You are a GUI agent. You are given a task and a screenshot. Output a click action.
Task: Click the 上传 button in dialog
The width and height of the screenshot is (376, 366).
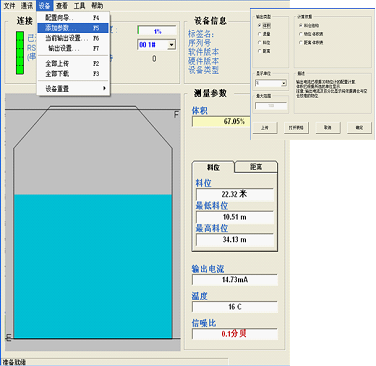pyautogui.click(x=265, y=128)
